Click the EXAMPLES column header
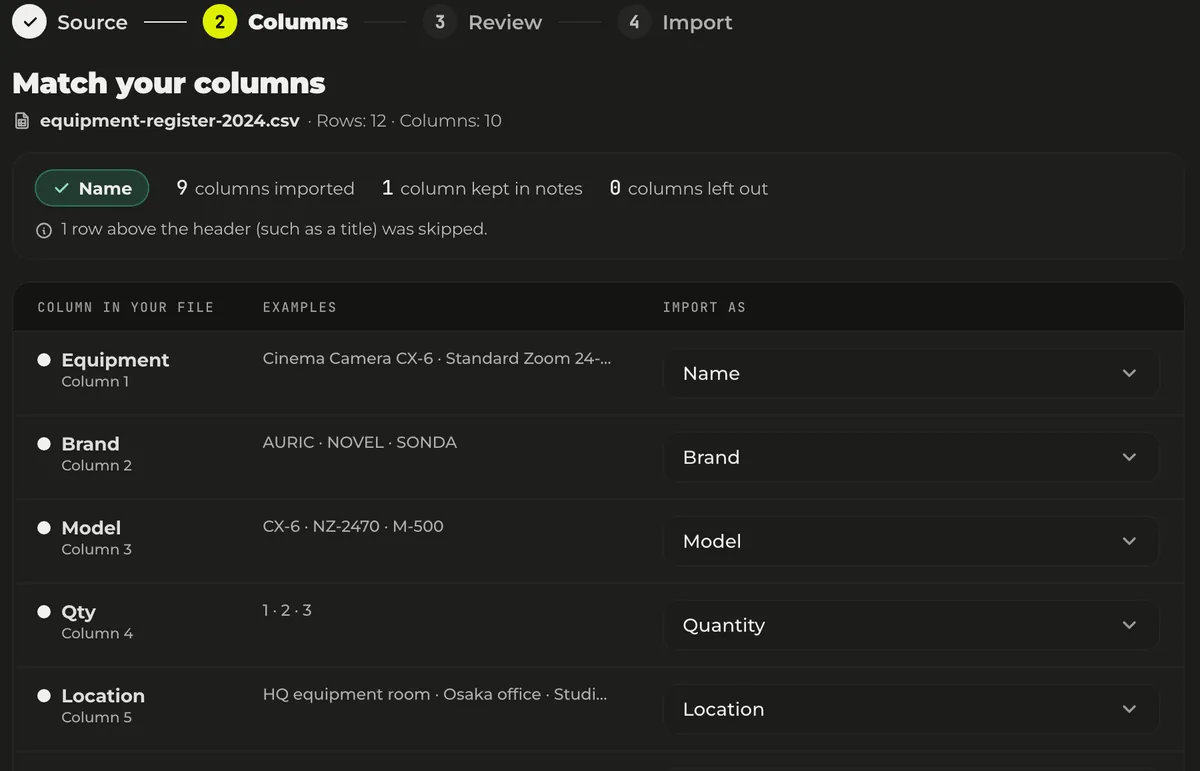Image resolution: width=1200 pixels, height=771 pixels. coord(300,307)
